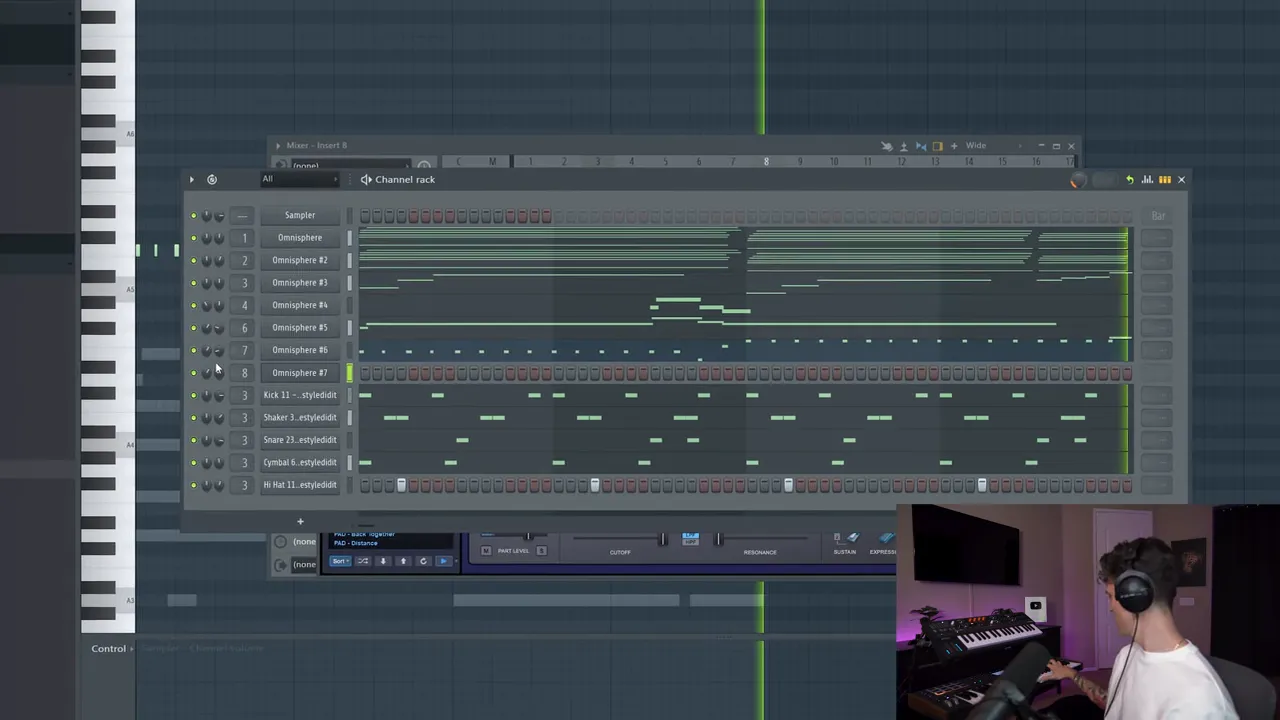
Task: Click the first step of Sampler row
Action: pos(365,216)
